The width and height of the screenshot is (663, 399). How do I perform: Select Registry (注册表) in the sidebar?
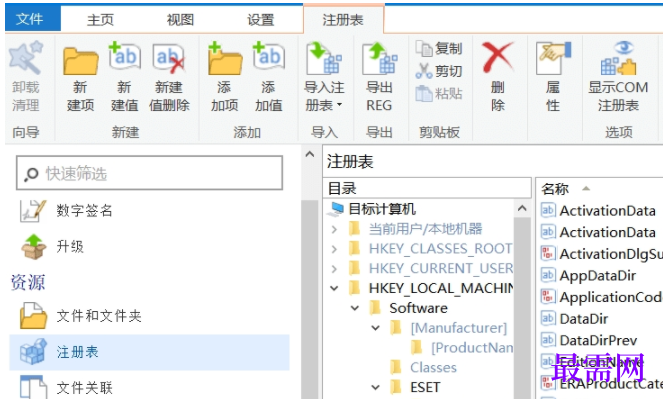(149, 352)
